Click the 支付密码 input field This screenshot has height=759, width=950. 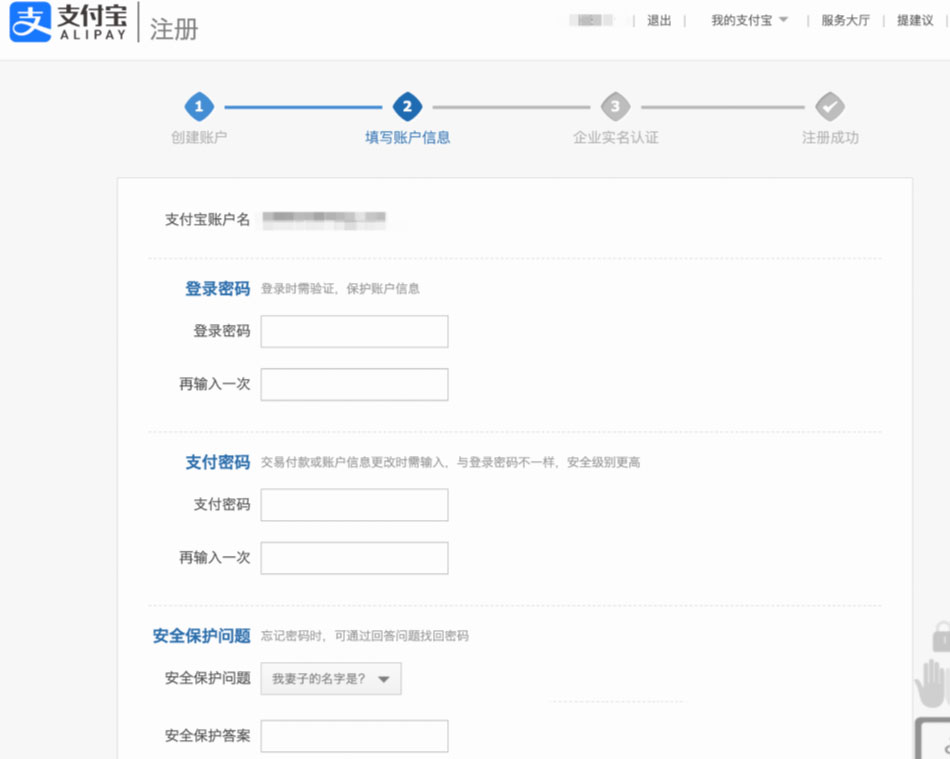pyautogui.click(x=353, y=505)
